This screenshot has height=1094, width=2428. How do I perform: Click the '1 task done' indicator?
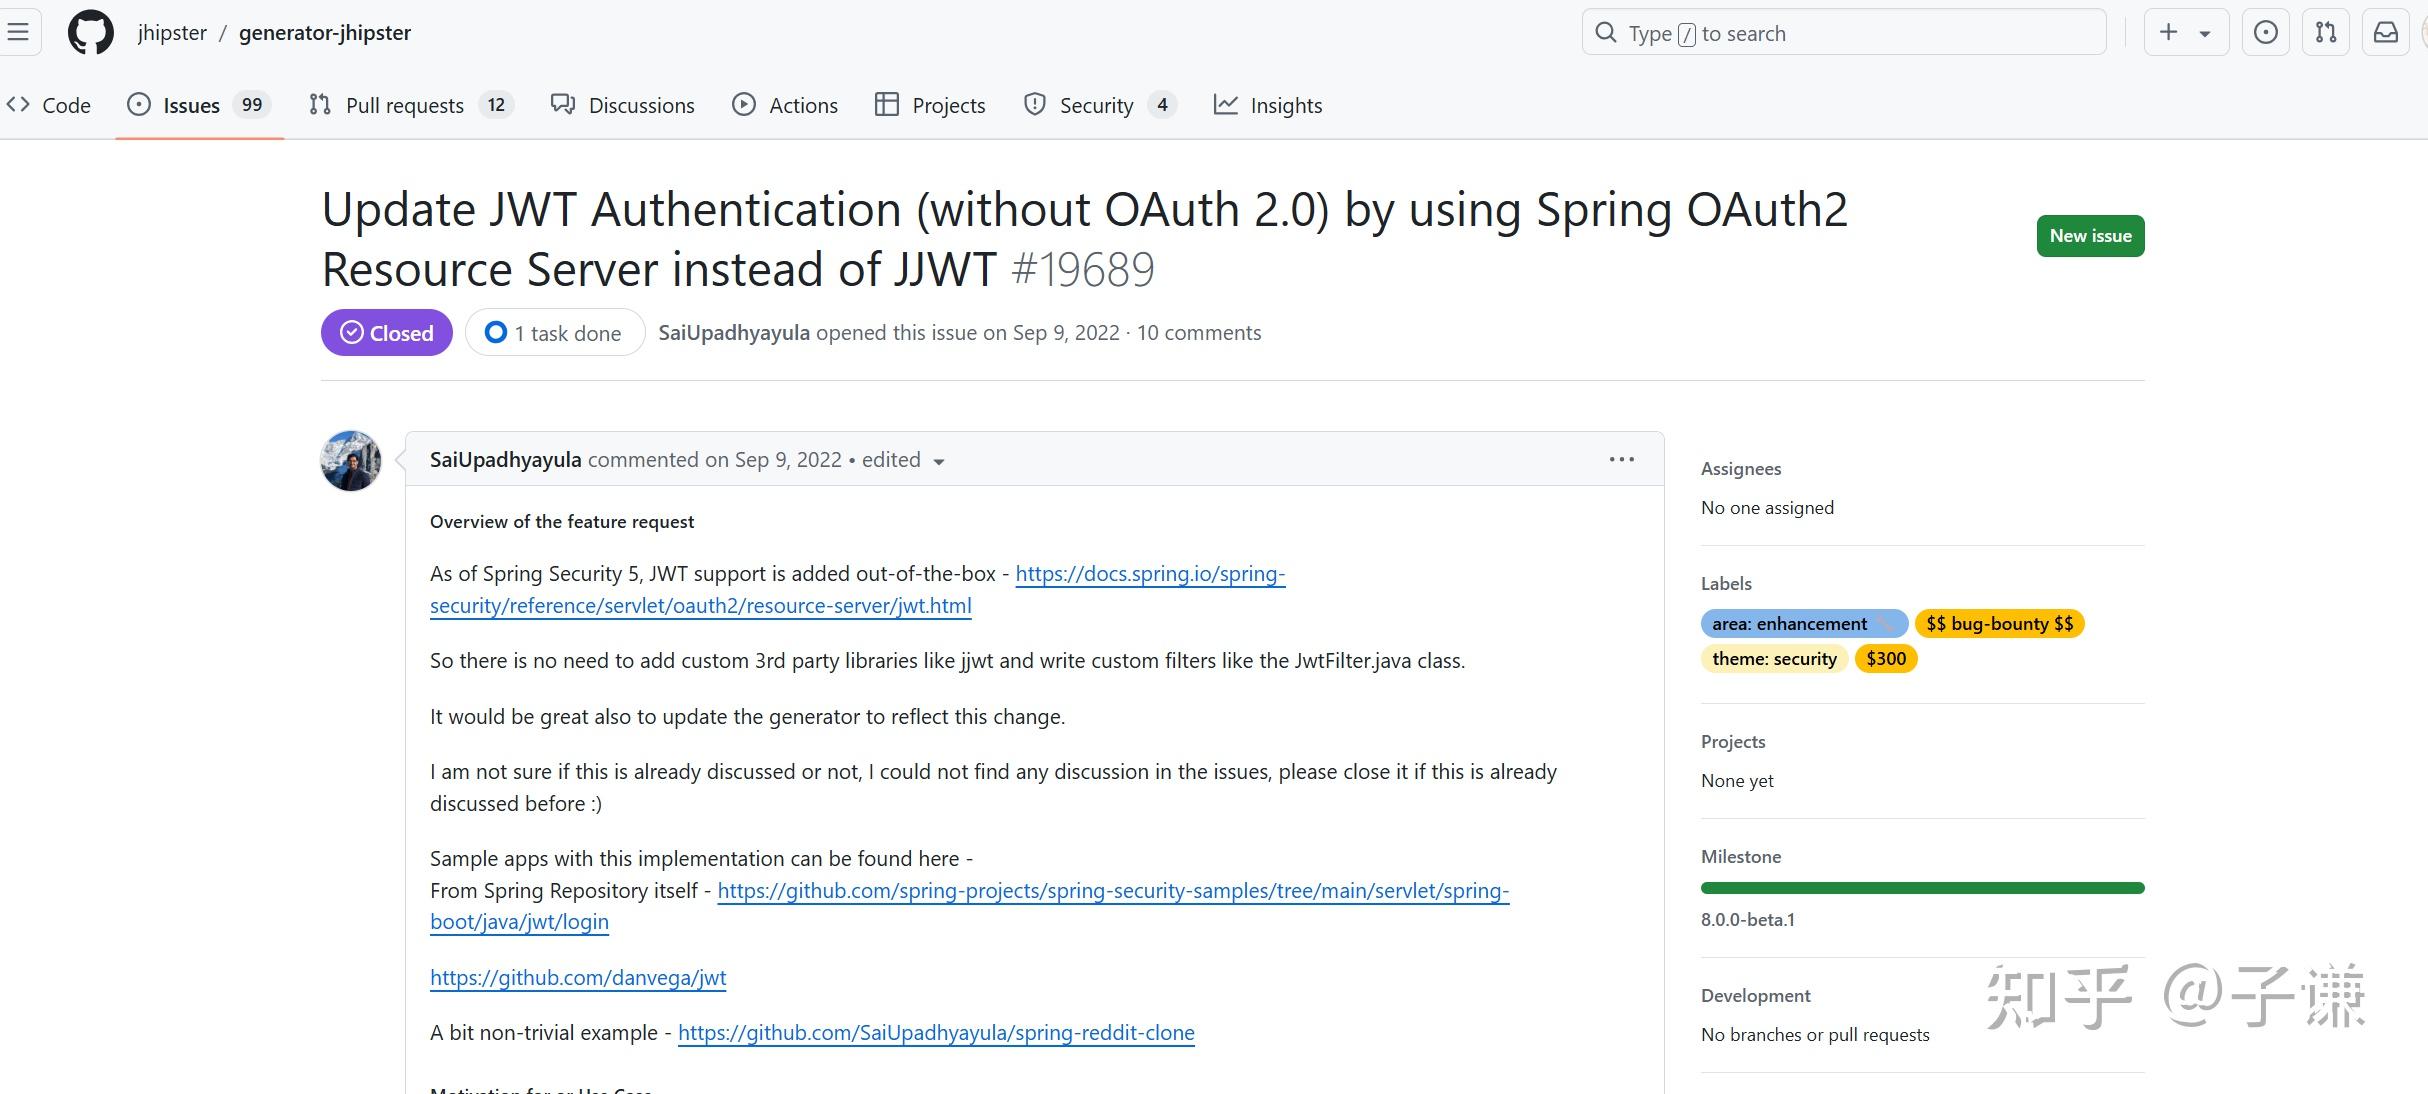pyautogui.click(x=554, y=333)
